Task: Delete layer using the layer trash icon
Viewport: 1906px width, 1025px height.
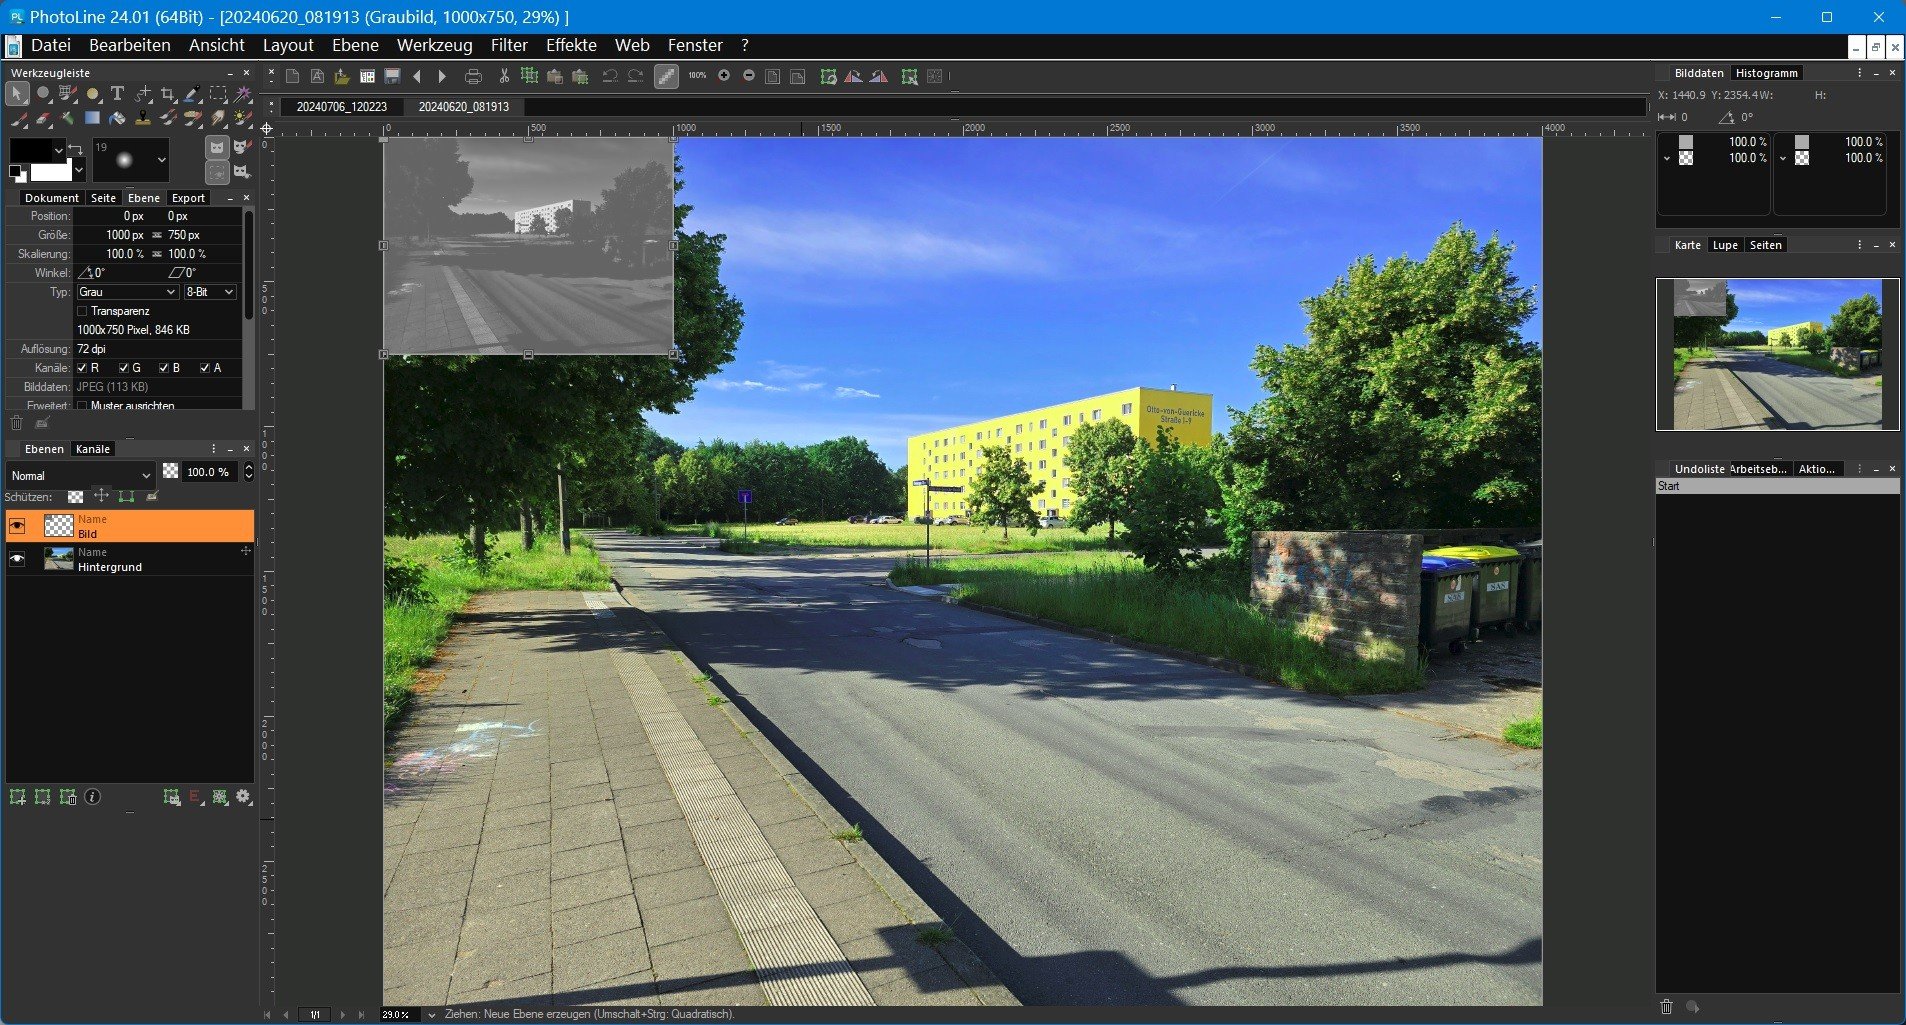Action: [x=16, y=423]
